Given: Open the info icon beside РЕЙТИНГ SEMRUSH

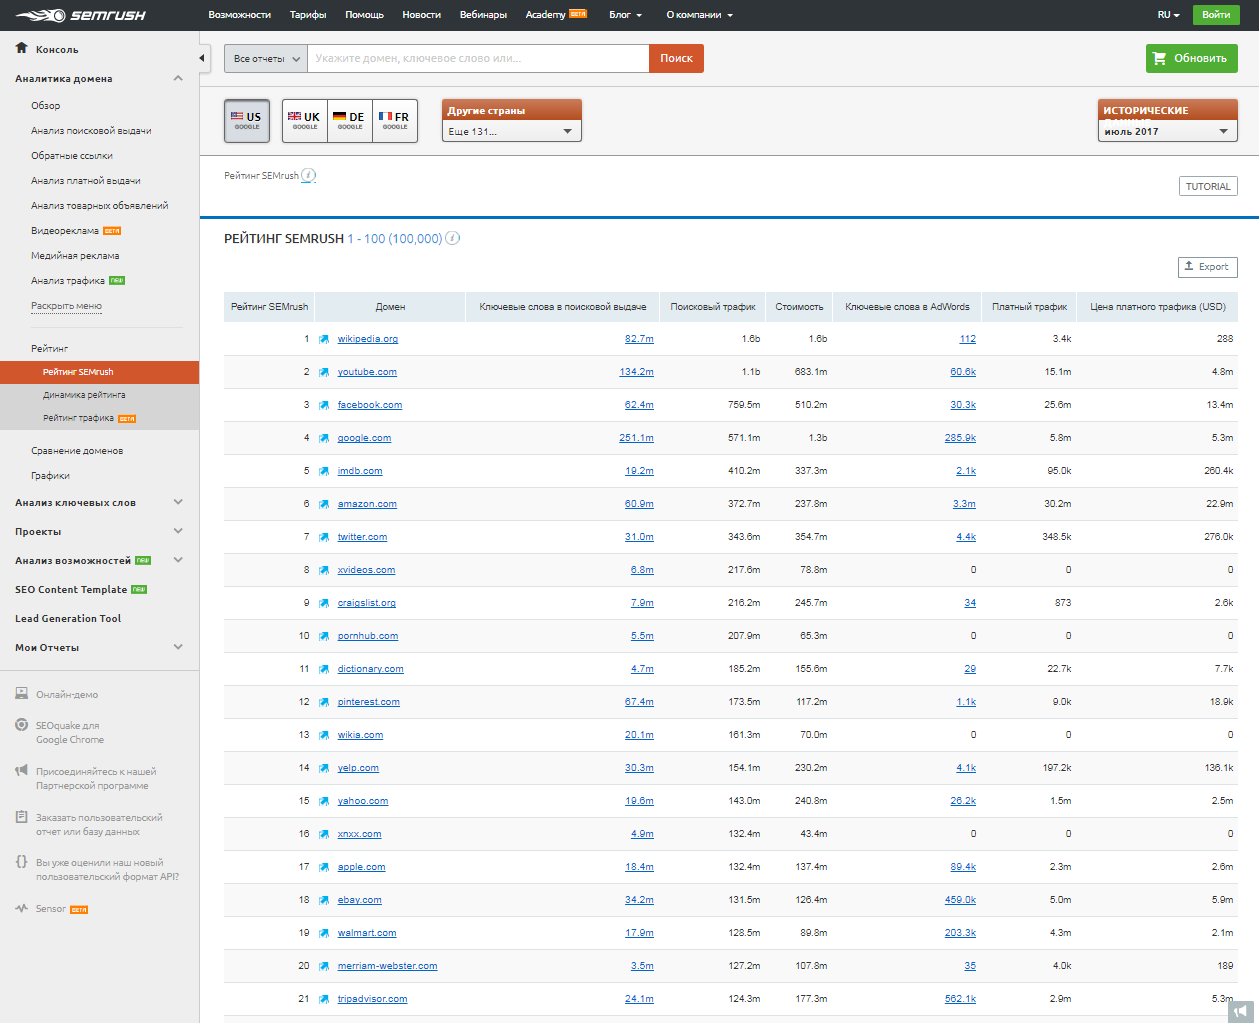Looking at the screenshot, I should point(452,238).
